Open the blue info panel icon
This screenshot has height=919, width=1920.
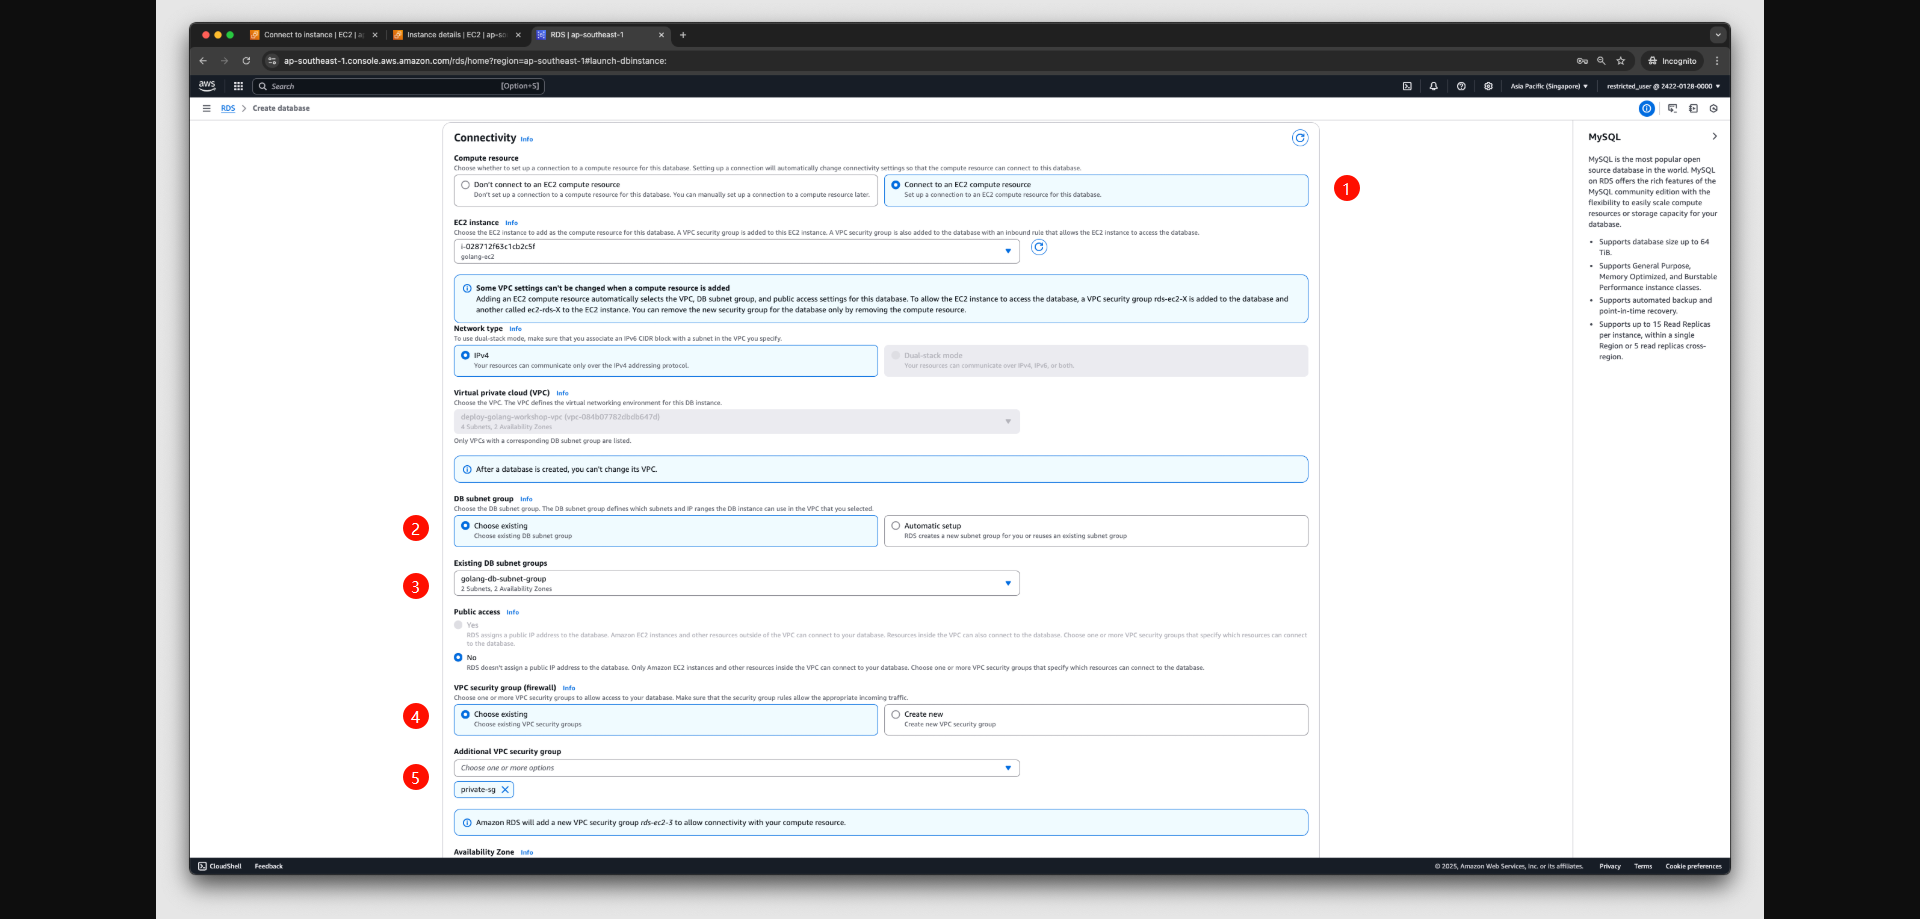click(1646, 108)
